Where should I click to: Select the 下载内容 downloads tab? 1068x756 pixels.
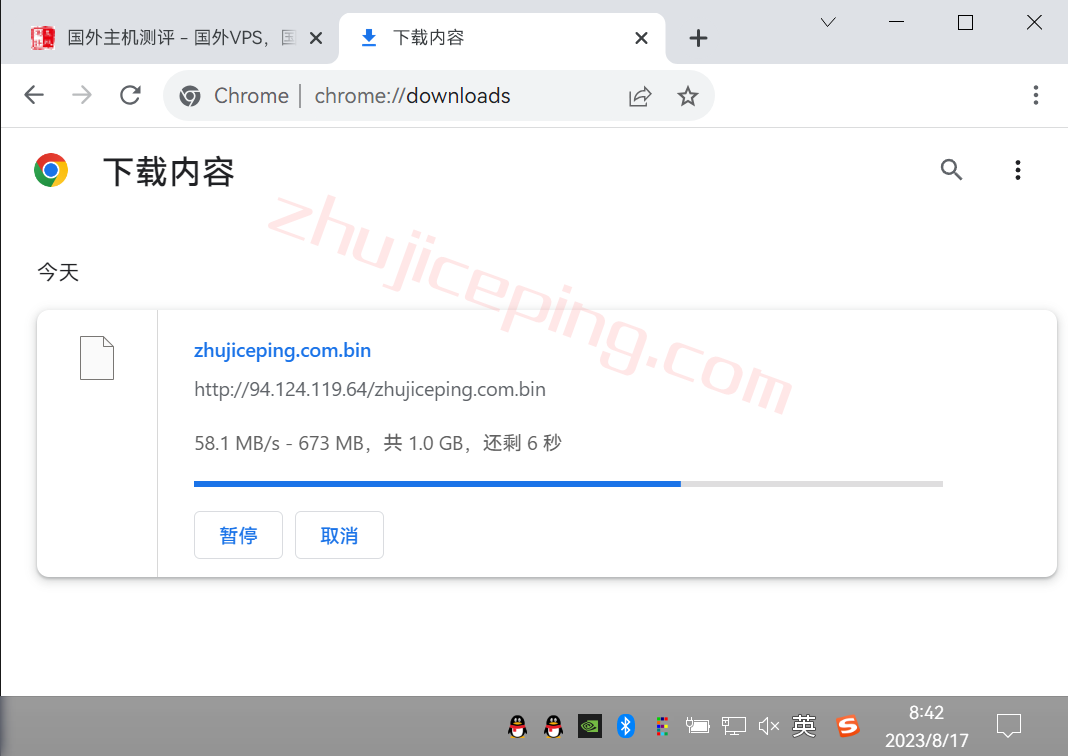click(x=502, y=38)
